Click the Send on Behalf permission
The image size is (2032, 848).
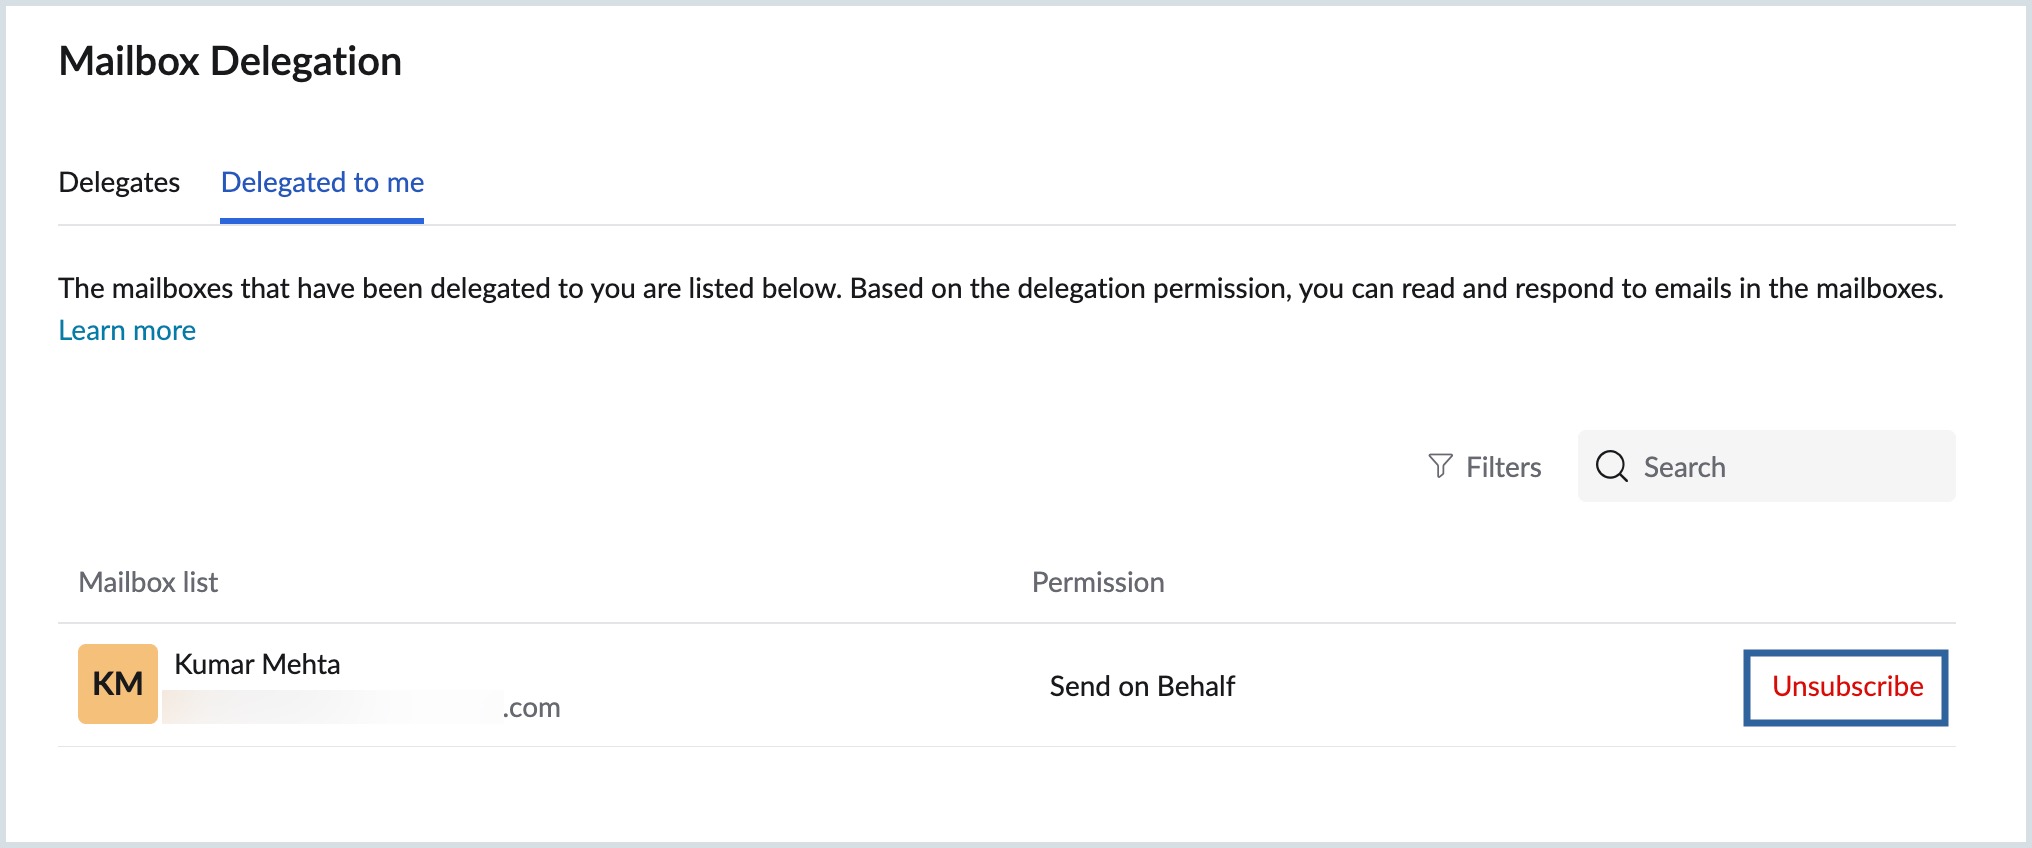[1142, 686]
